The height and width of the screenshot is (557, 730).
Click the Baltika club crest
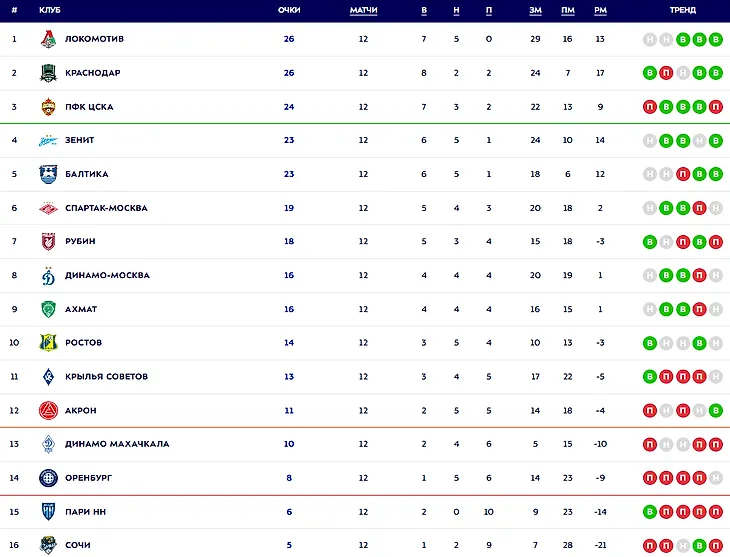tap(48, 174)
